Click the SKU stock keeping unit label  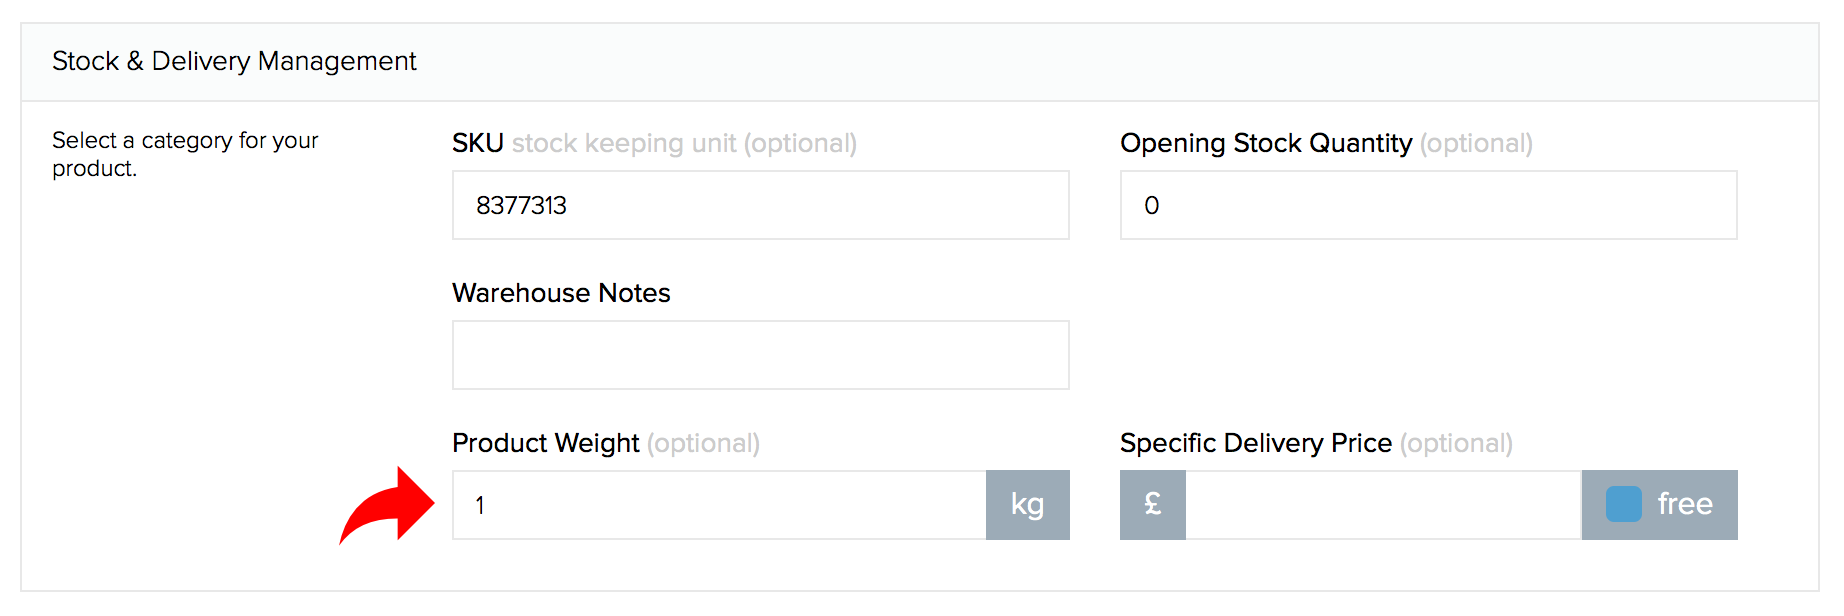[x=654, y=143]
